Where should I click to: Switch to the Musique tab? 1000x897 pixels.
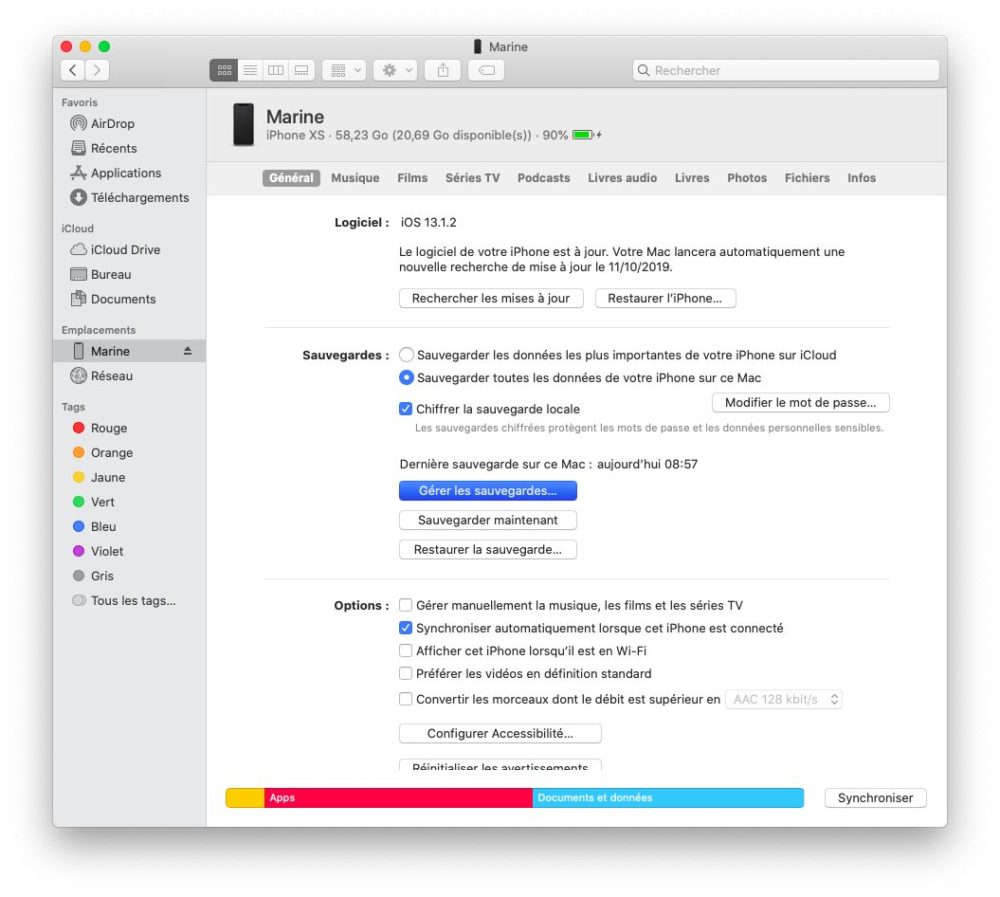pos(355,178)
